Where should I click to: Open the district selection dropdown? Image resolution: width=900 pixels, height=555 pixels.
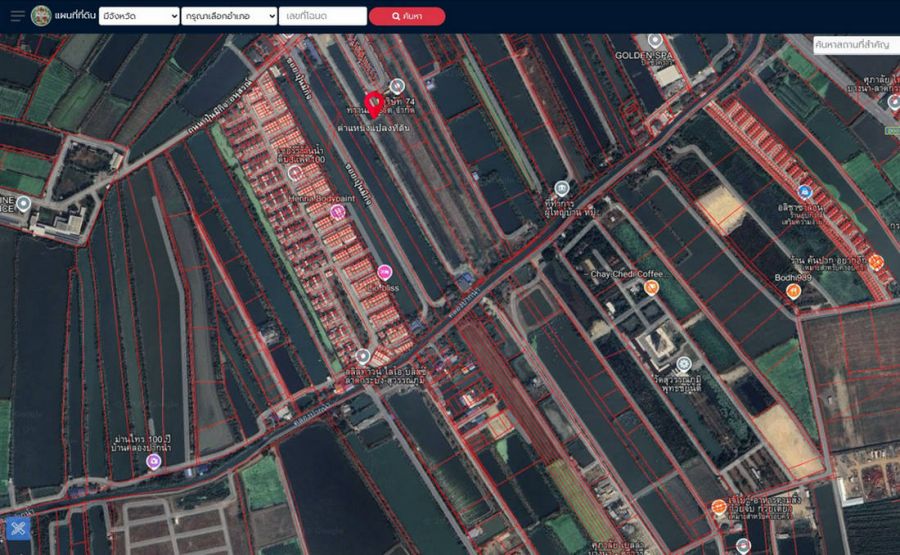coord(230,16)
